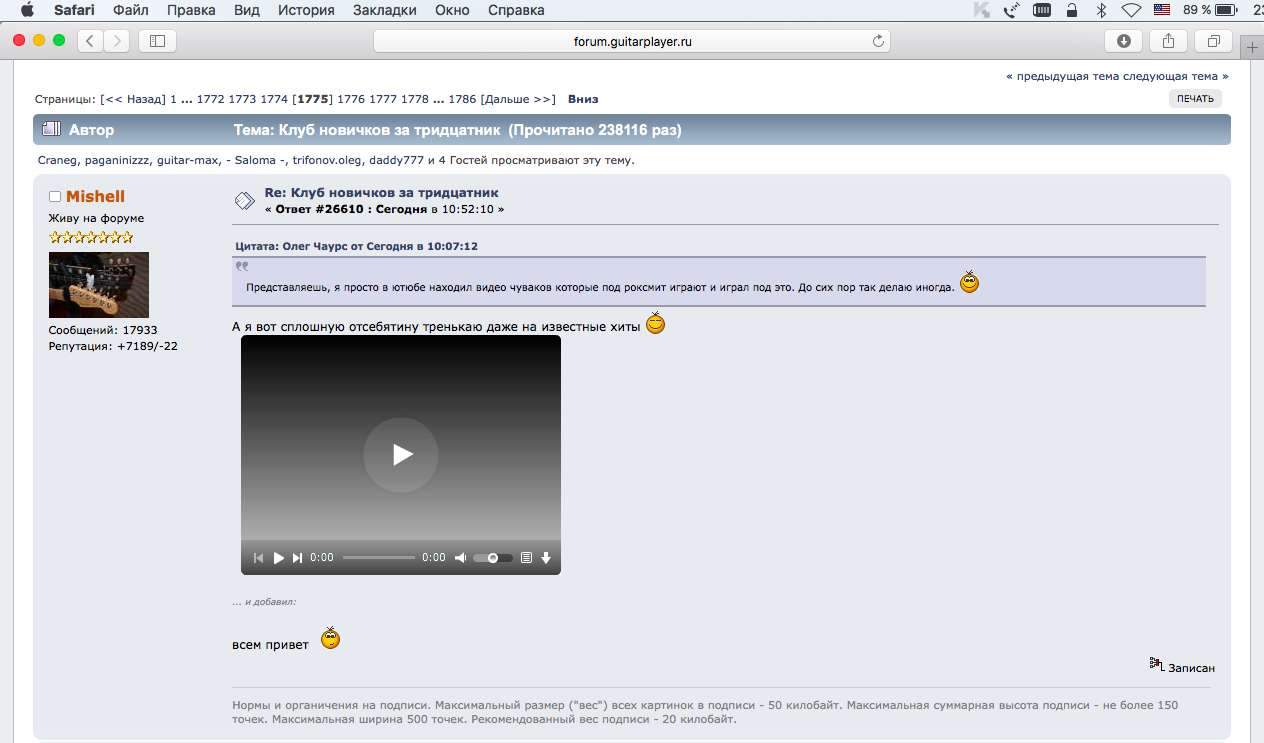Viewport: 1264px width, 743px height.
Task: Reload the page from the address bar
Action: click(x=878, y=41)
